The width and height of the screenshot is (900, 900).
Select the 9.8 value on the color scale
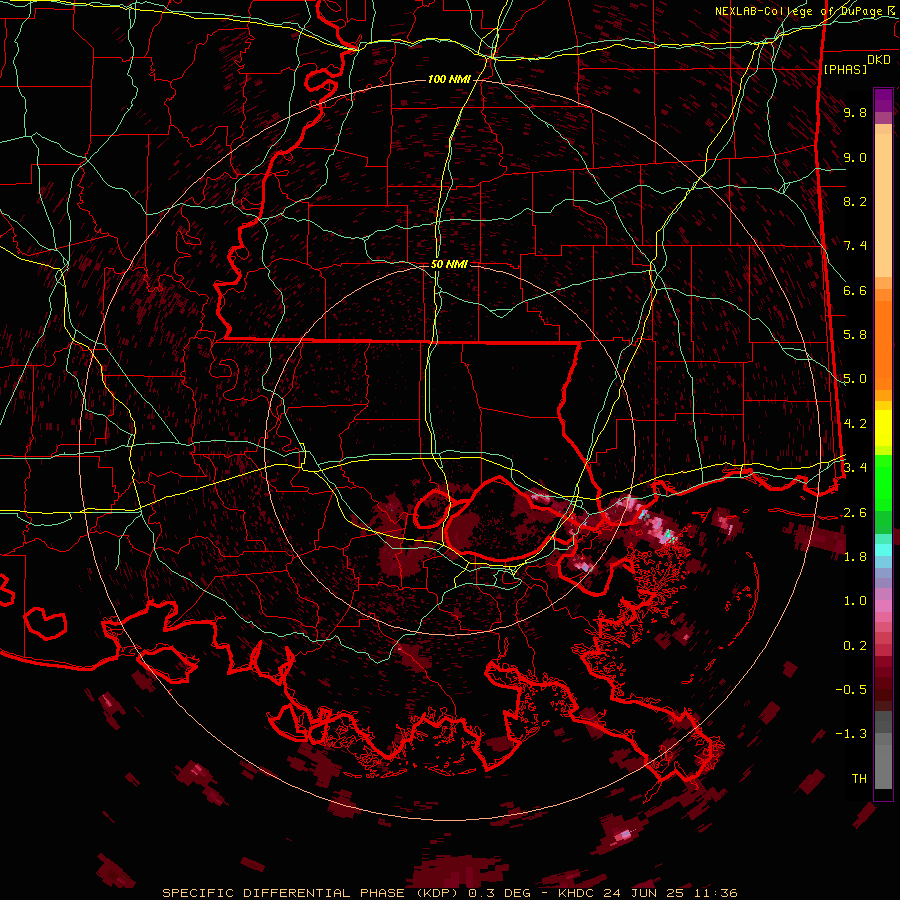(x=855, y=112)
